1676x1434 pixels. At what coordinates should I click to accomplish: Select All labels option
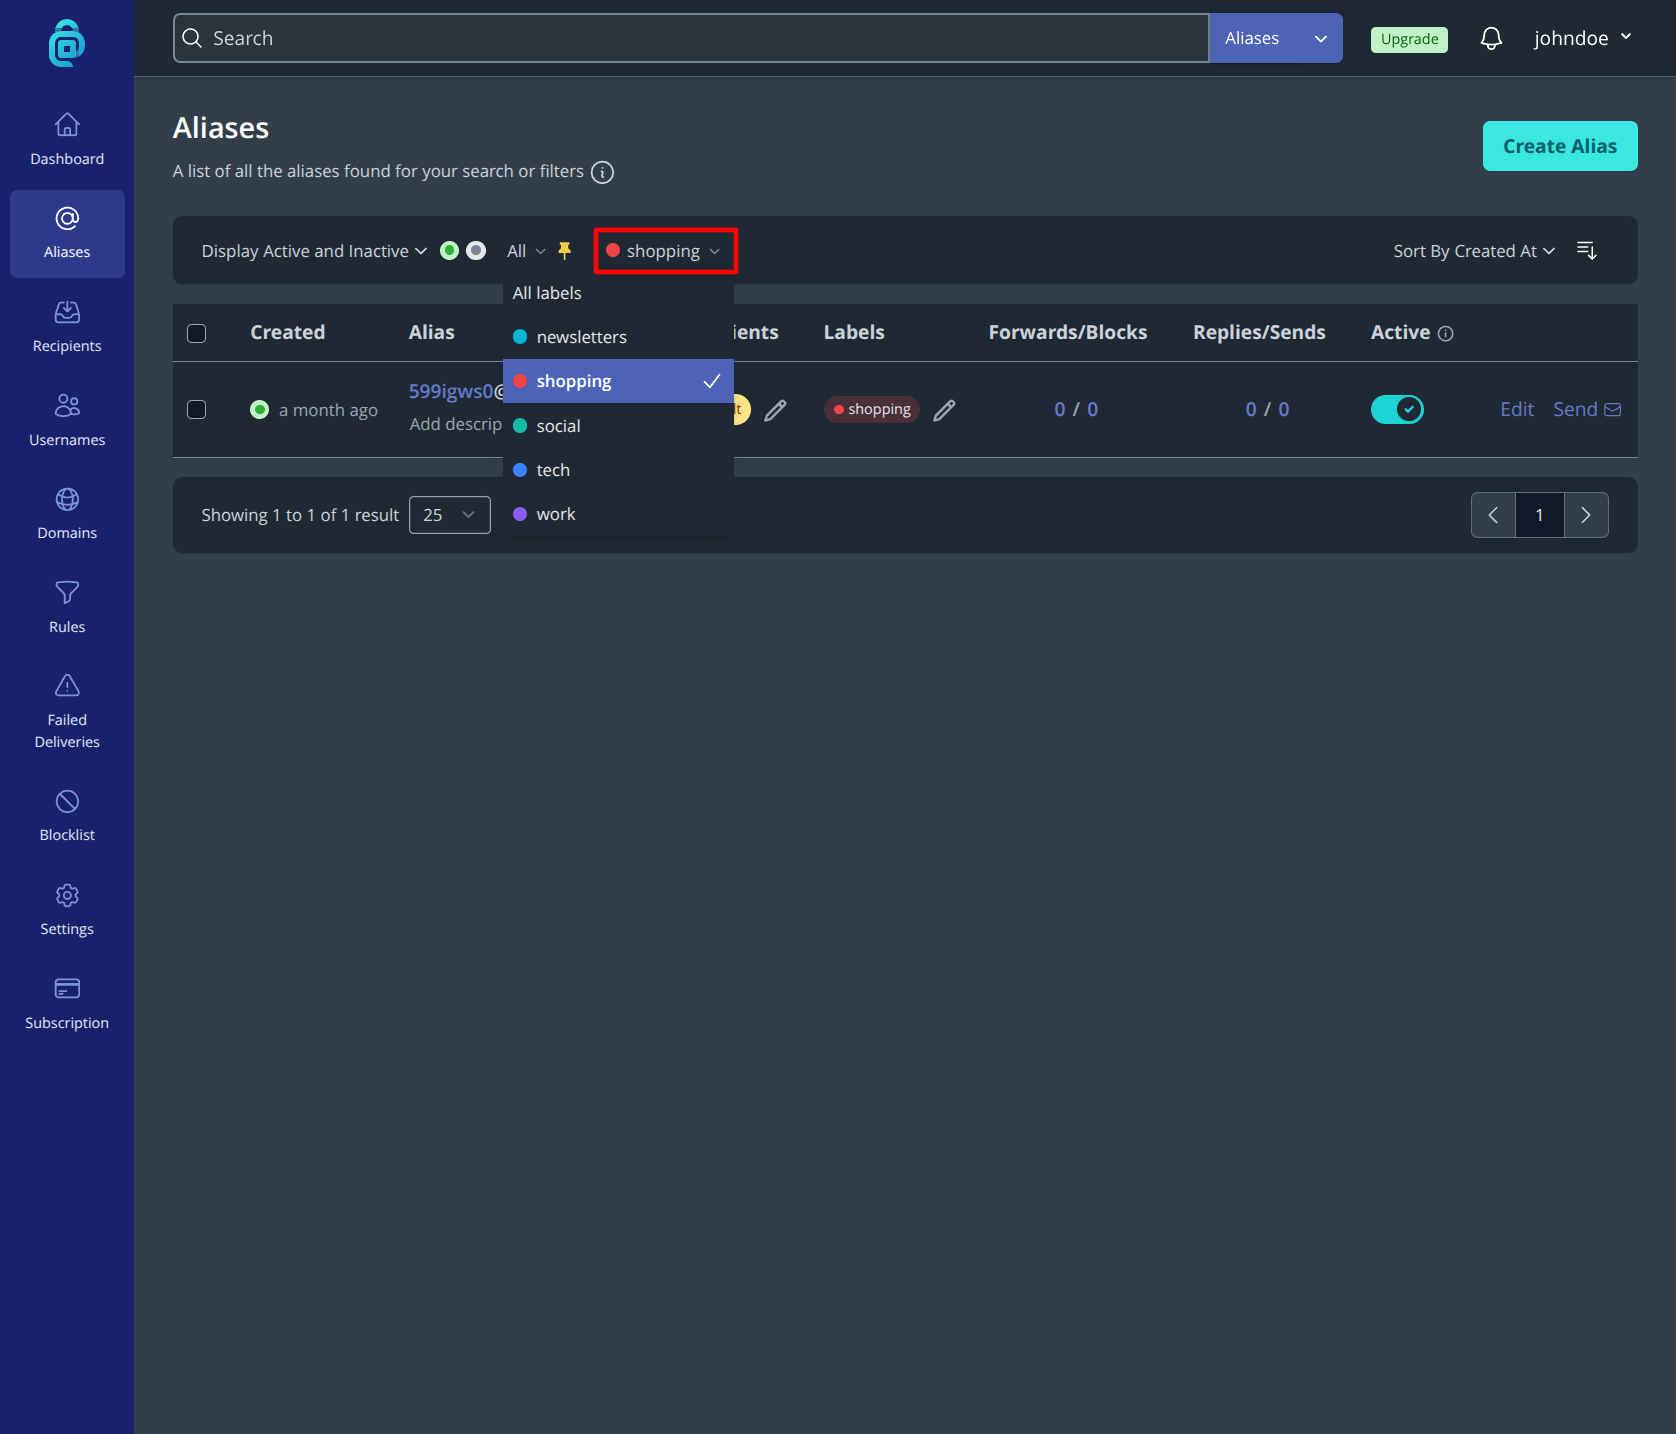click(618, 293)
